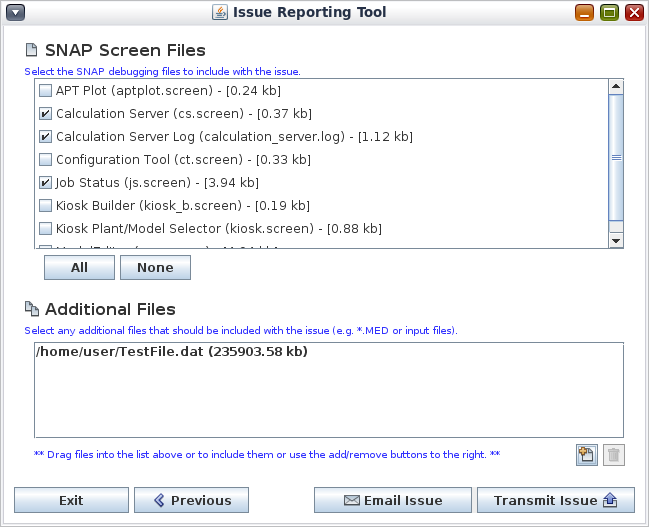Select the Kiosk Plant/Model Selector checkbox
The height and width of the screenshot is (527, 649).
click(x=45, y=229)
